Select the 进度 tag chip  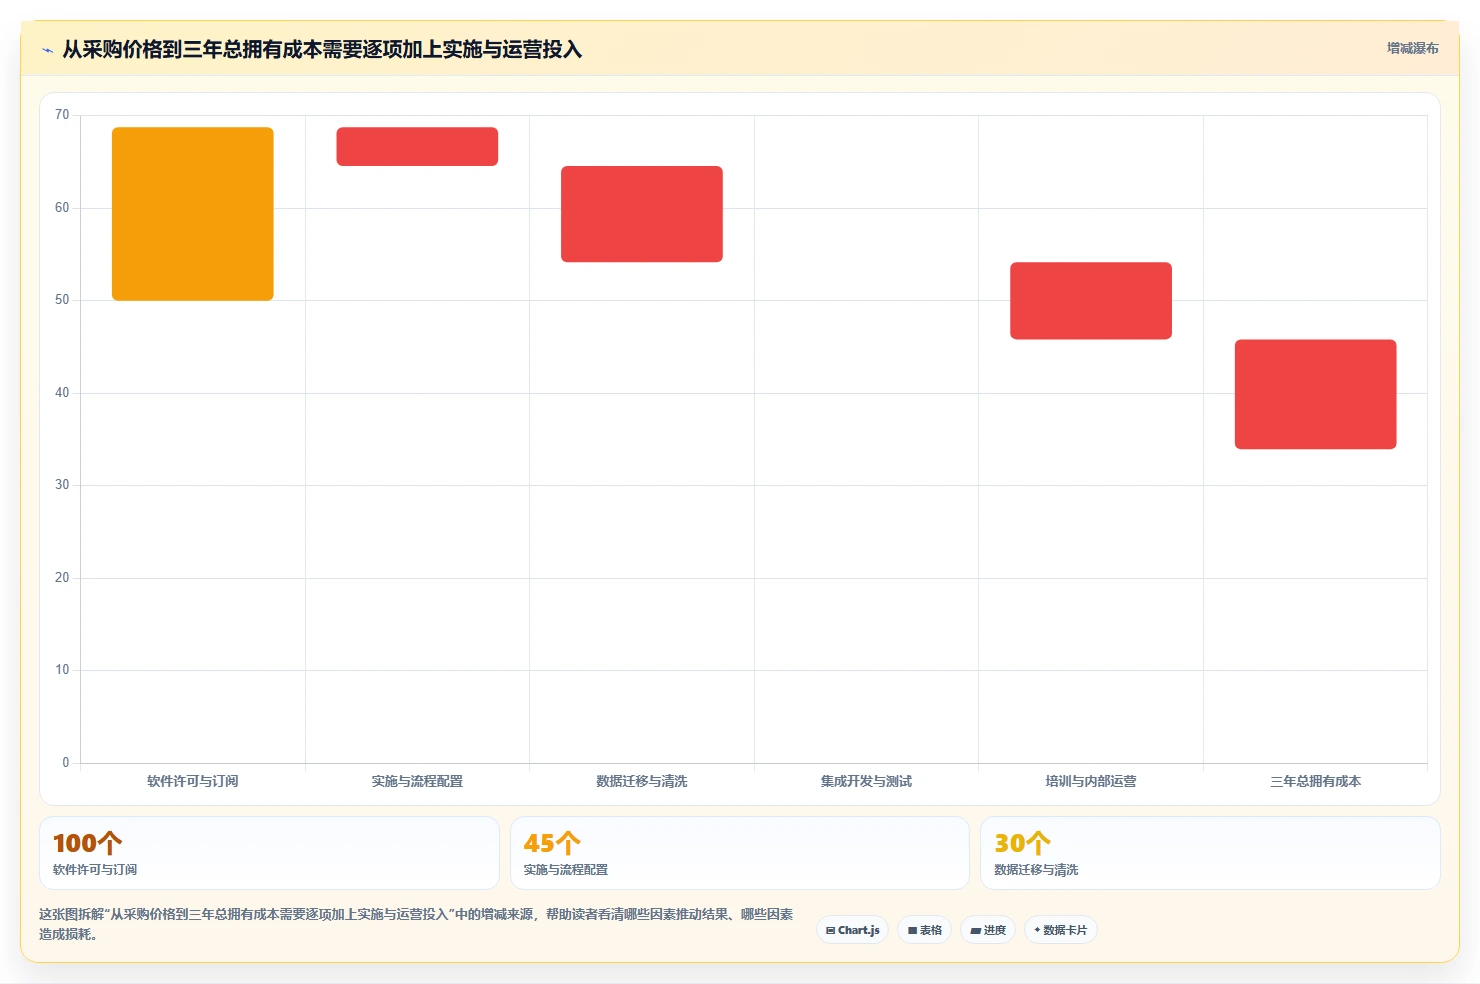(x=988, y=930)
